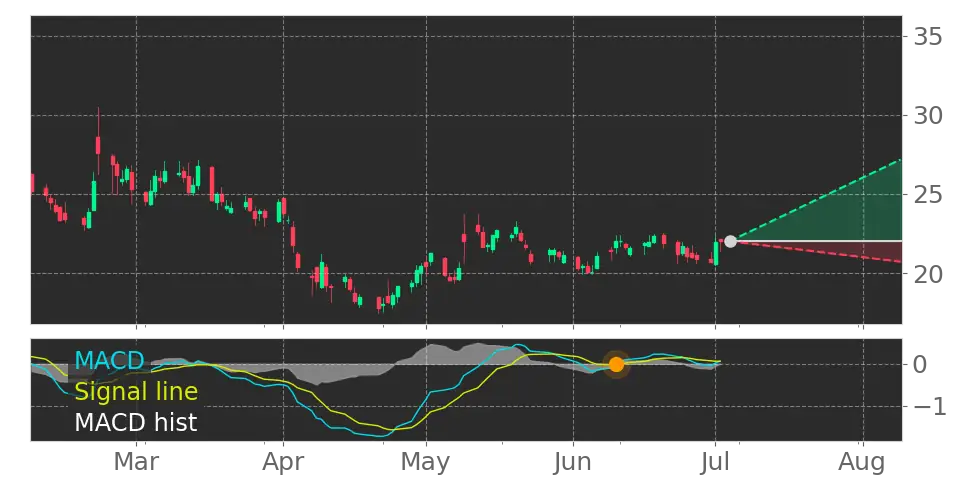Viewport: 972px width, 486px height.
Task: Click the tall candle wick peaking near 30
Action: [x=98, y=141]
